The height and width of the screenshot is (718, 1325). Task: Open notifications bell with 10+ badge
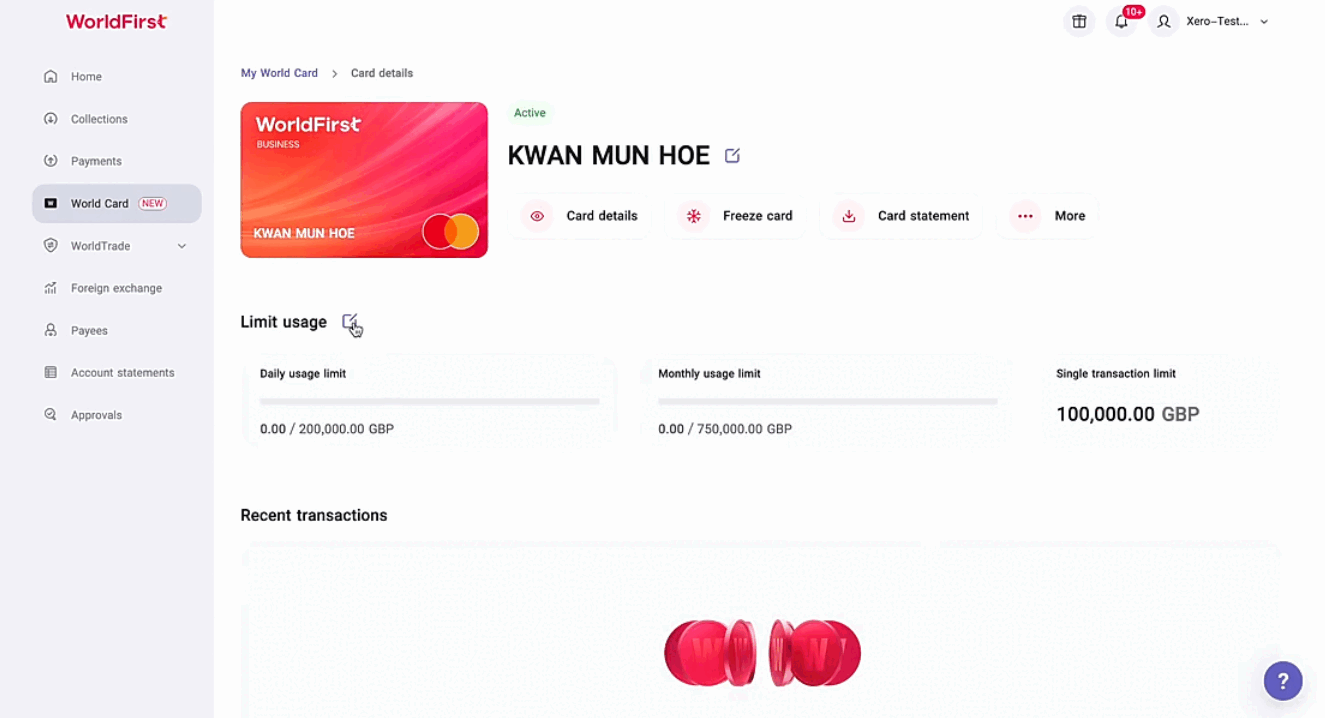pos(1122,21)
